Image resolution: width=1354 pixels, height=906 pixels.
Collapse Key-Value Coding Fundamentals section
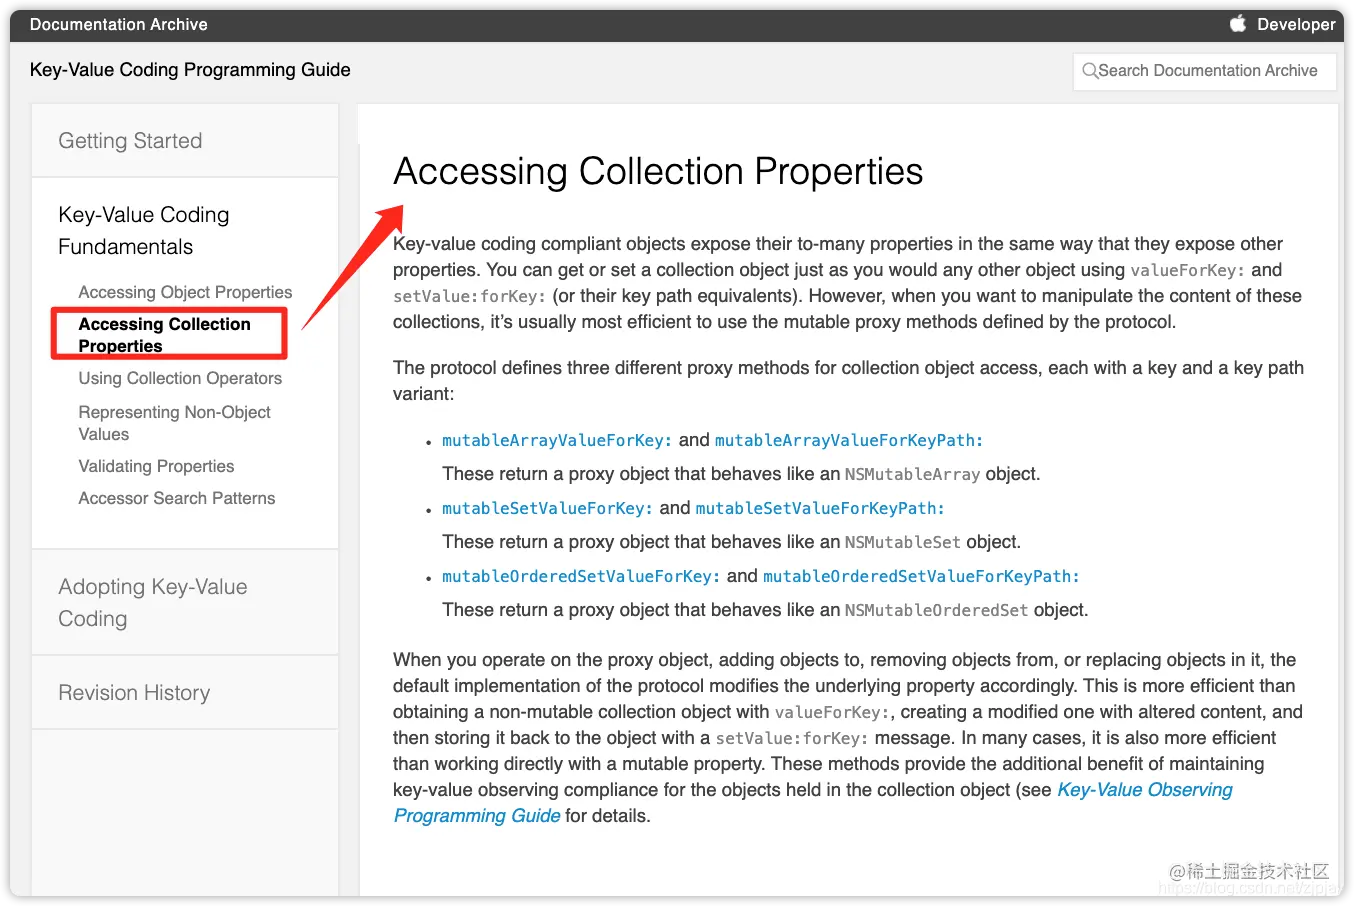[144, 231]
